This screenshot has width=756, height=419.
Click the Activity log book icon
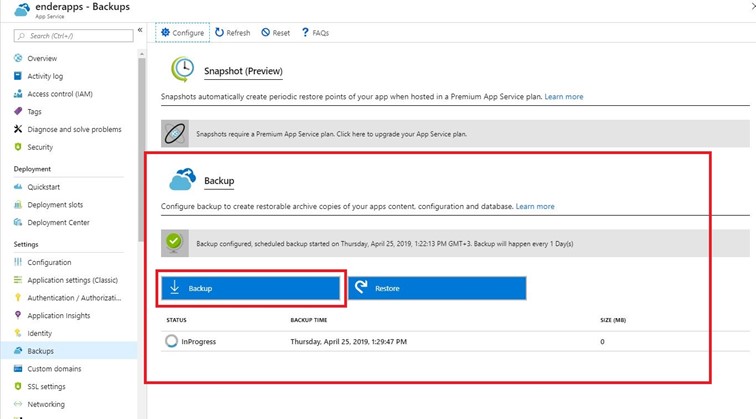click(x=18, y=76)
